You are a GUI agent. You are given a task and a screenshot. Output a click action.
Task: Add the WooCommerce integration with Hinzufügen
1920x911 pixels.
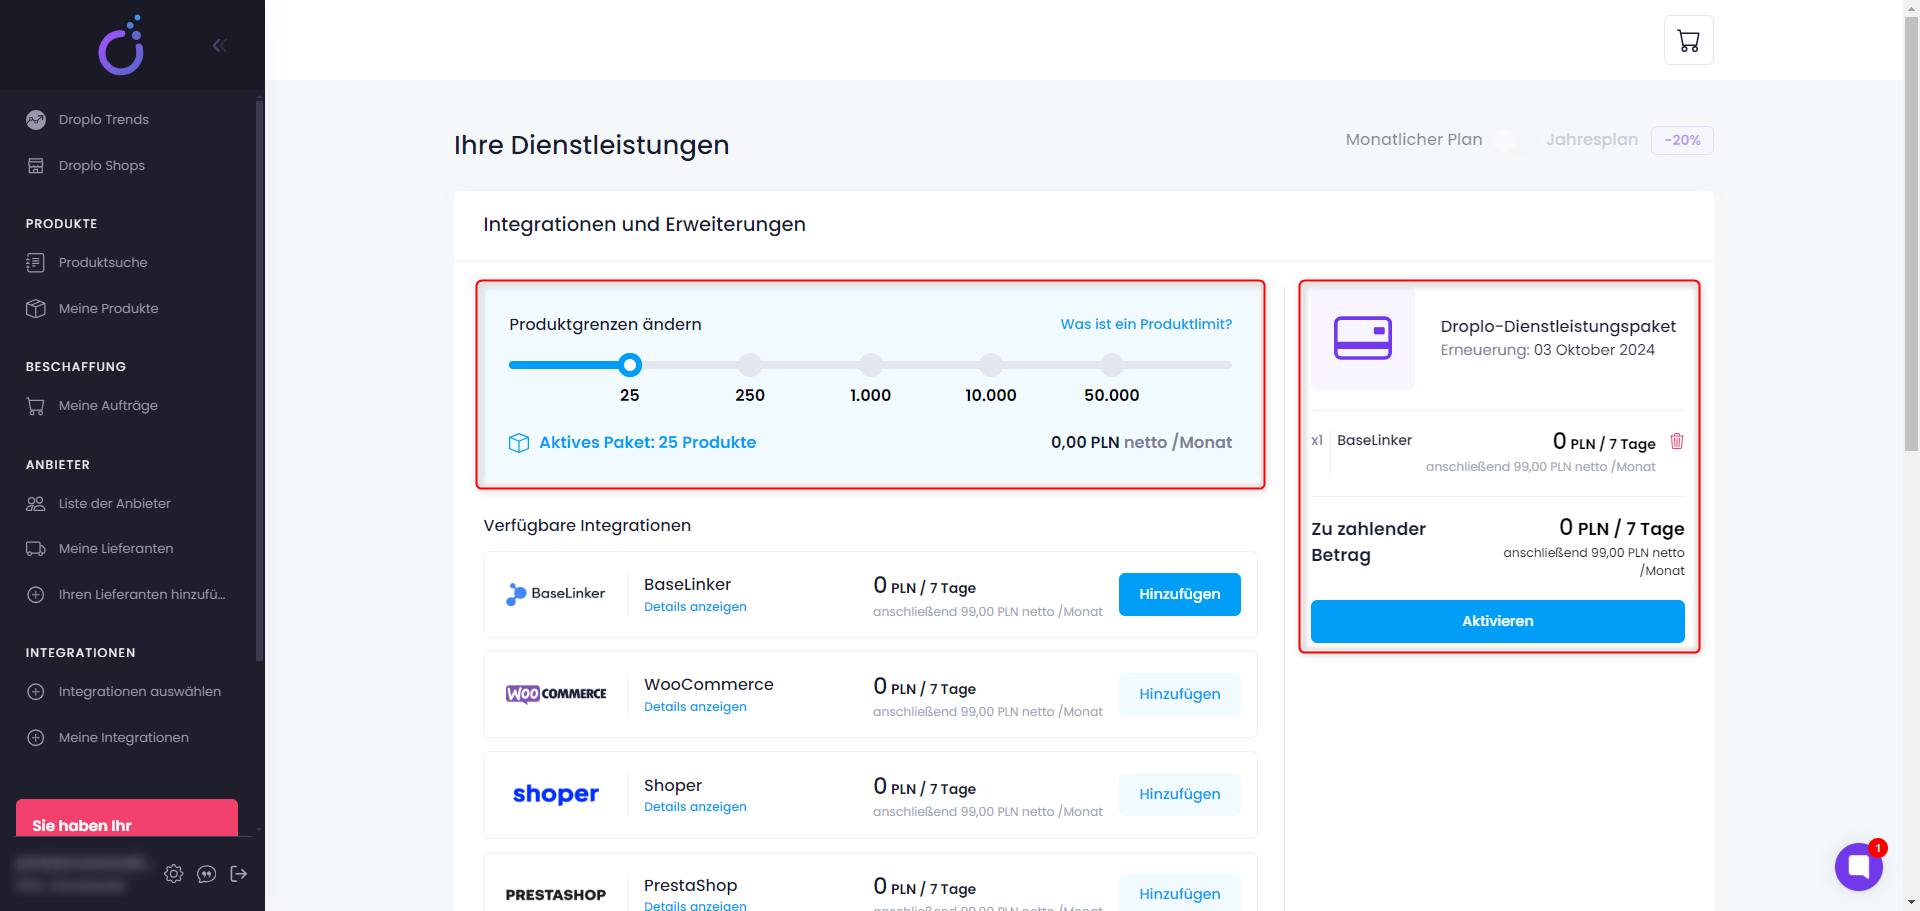coord(1179,694)
